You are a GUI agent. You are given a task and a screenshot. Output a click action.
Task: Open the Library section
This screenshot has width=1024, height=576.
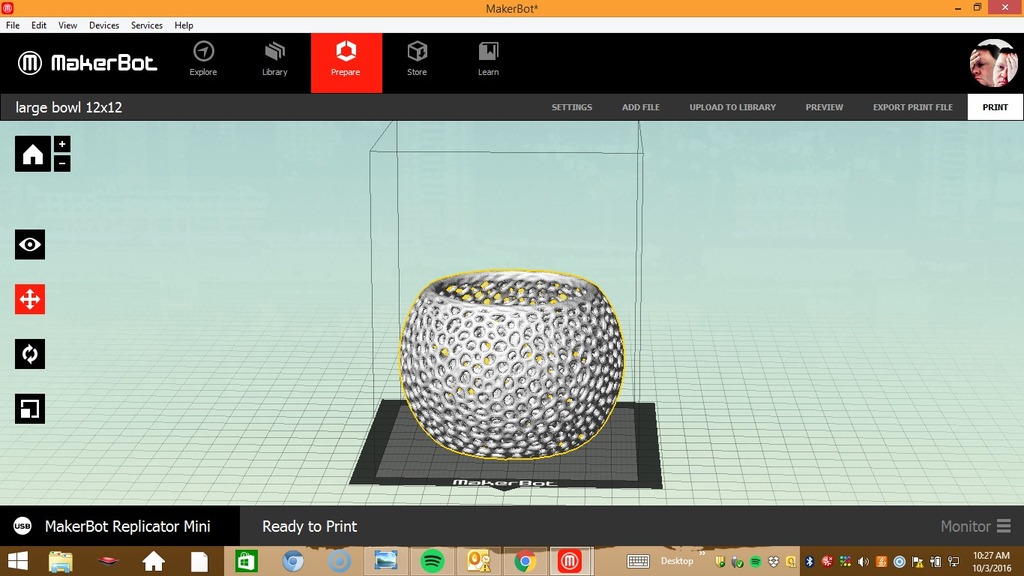274,60
